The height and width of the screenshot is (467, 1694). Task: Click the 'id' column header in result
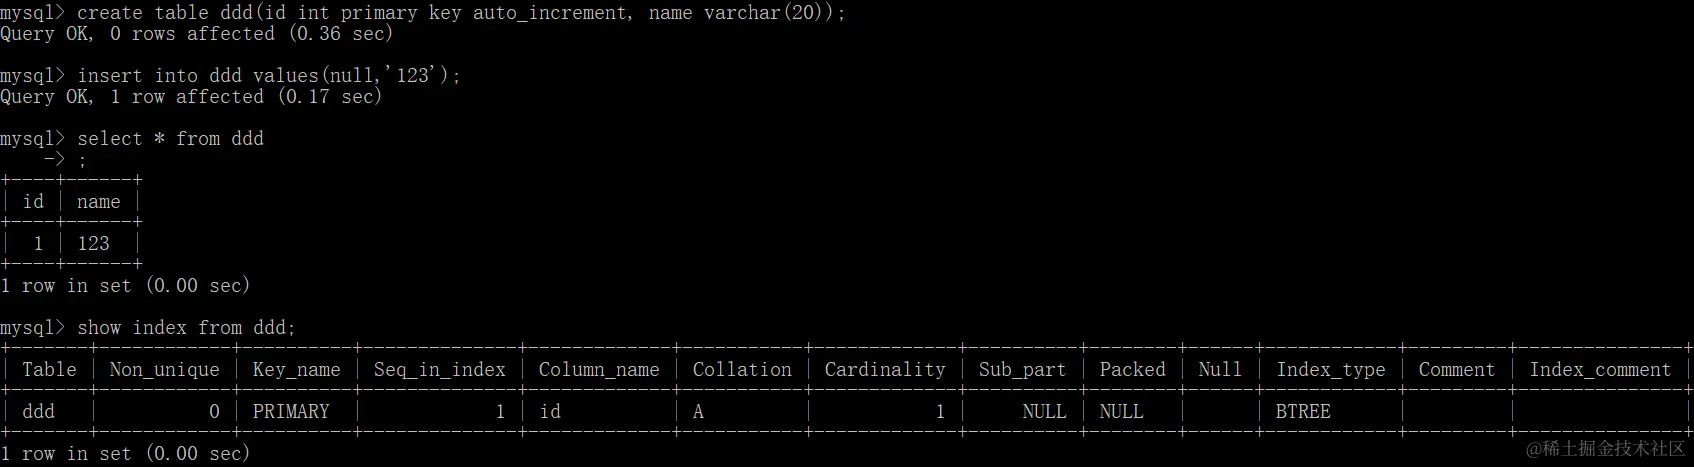coord(33,201)
